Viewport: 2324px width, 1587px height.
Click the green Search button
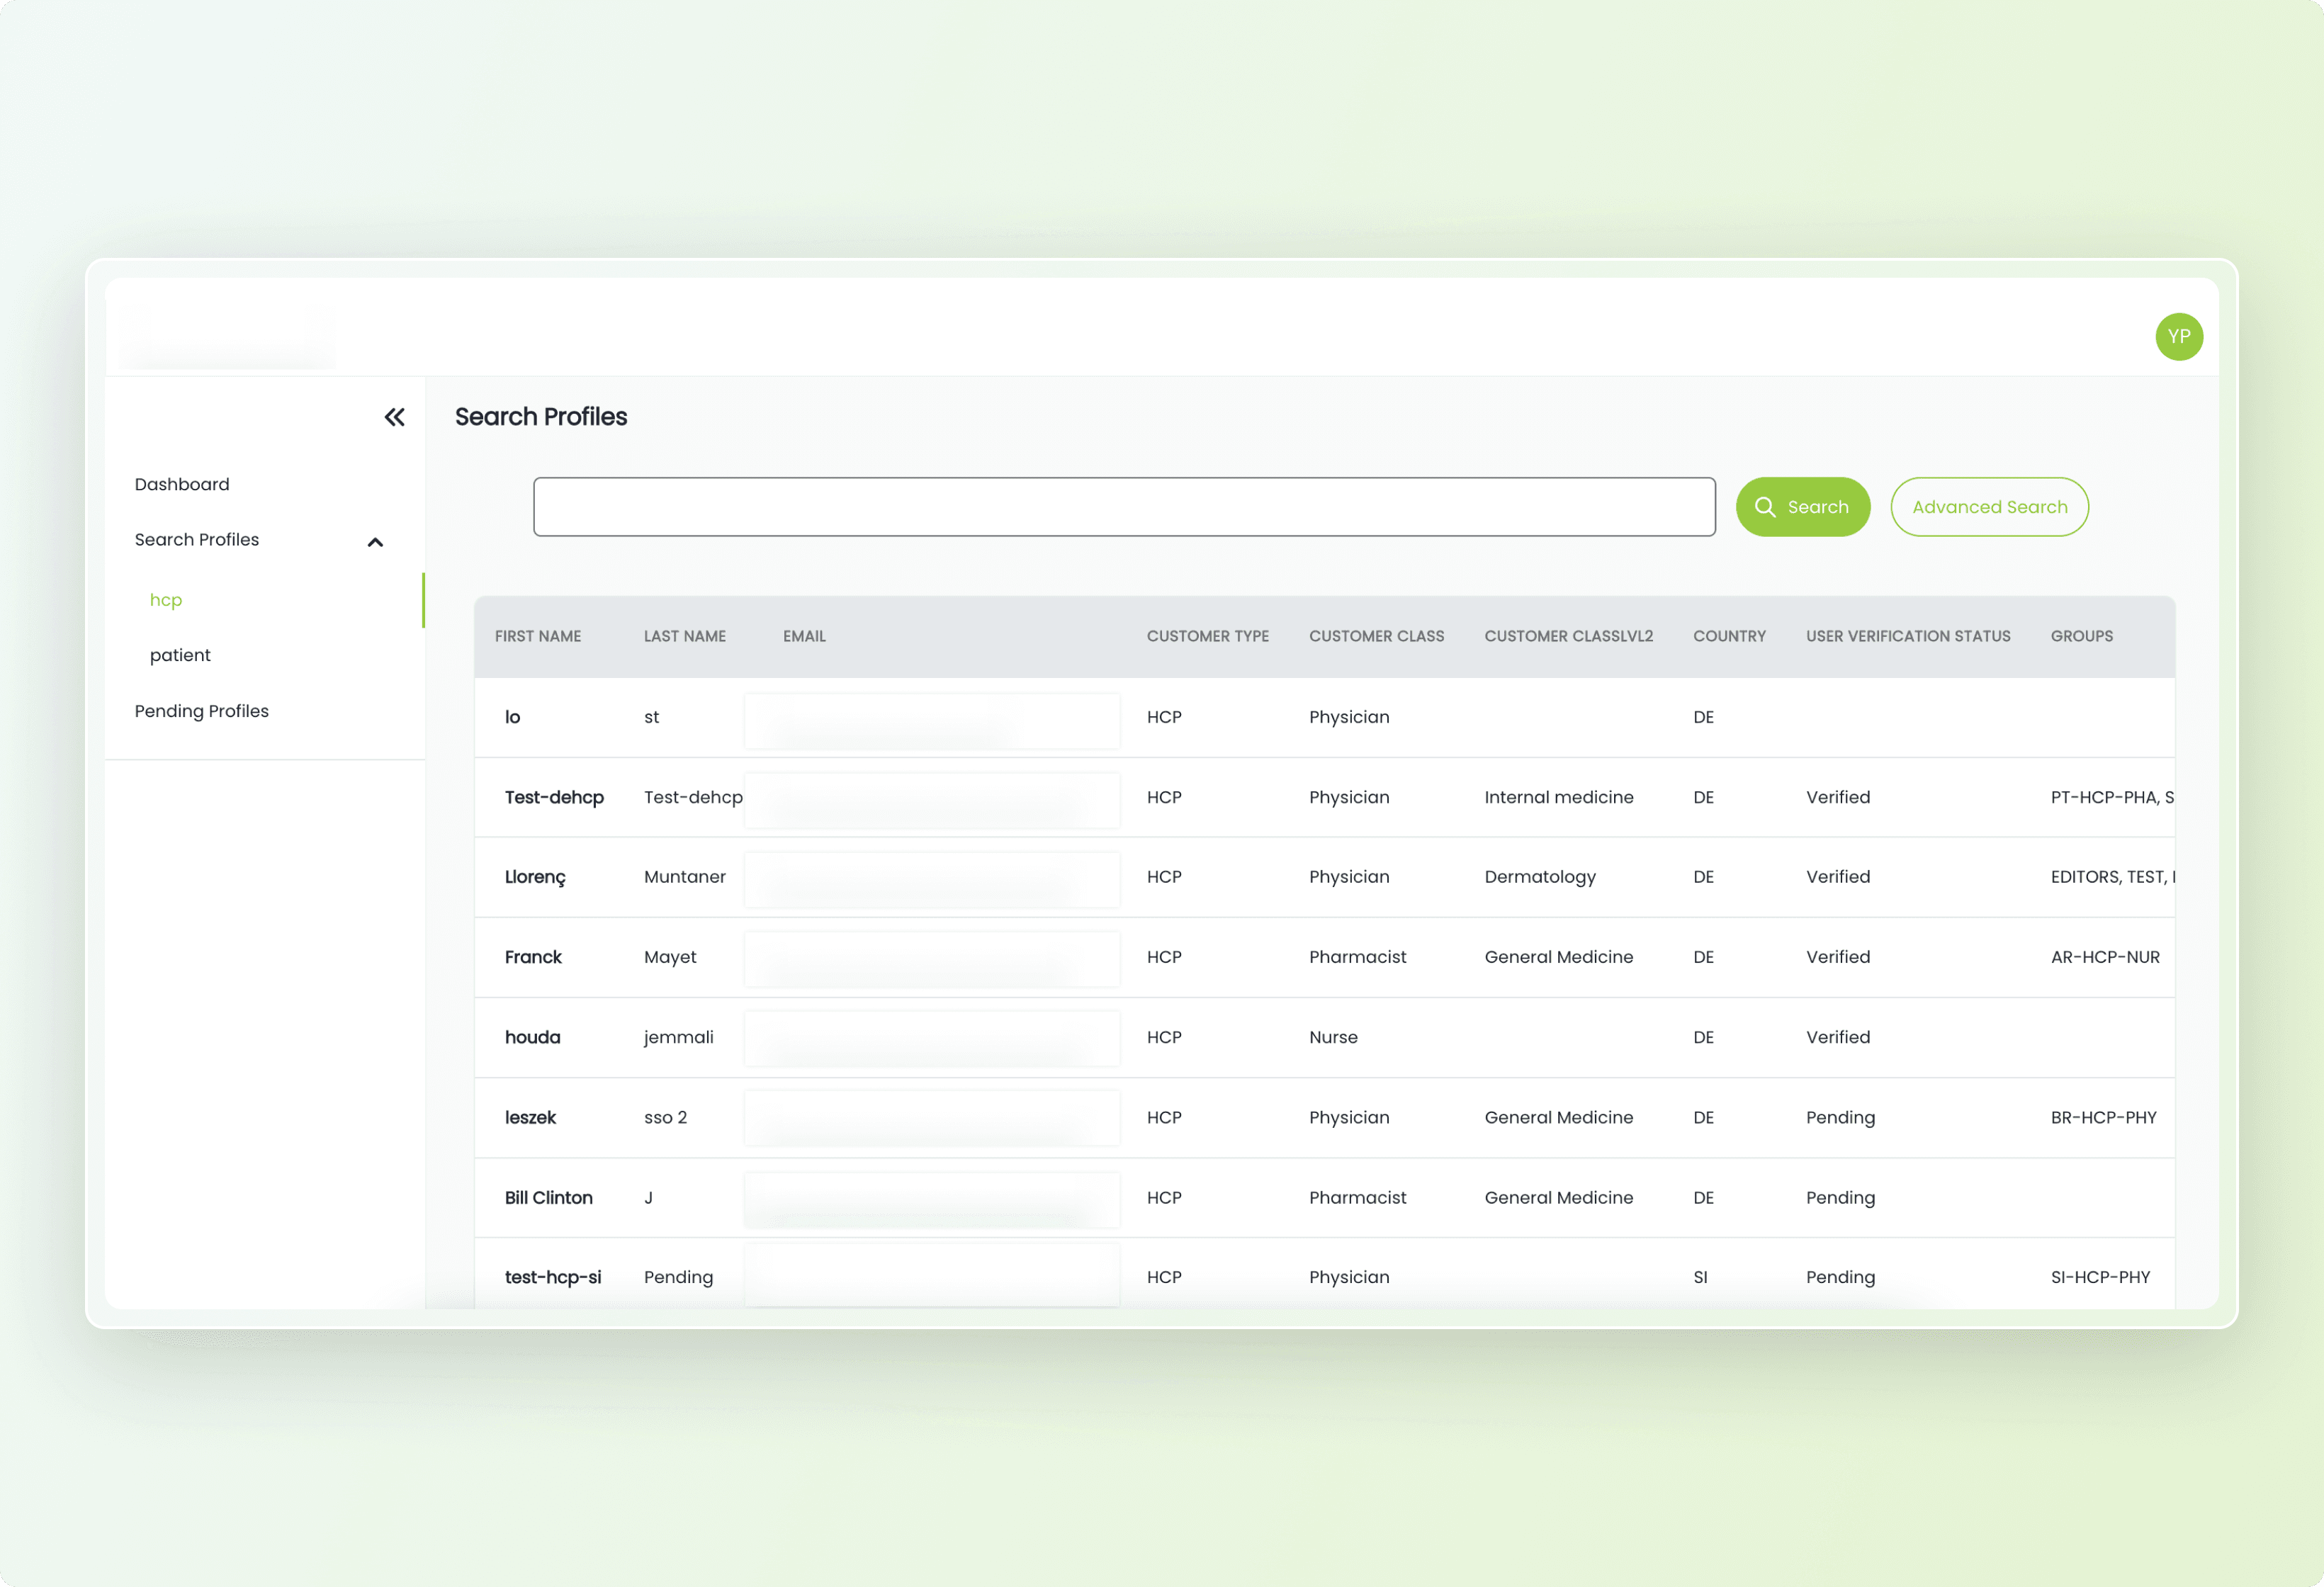(x=1803, y=507)
